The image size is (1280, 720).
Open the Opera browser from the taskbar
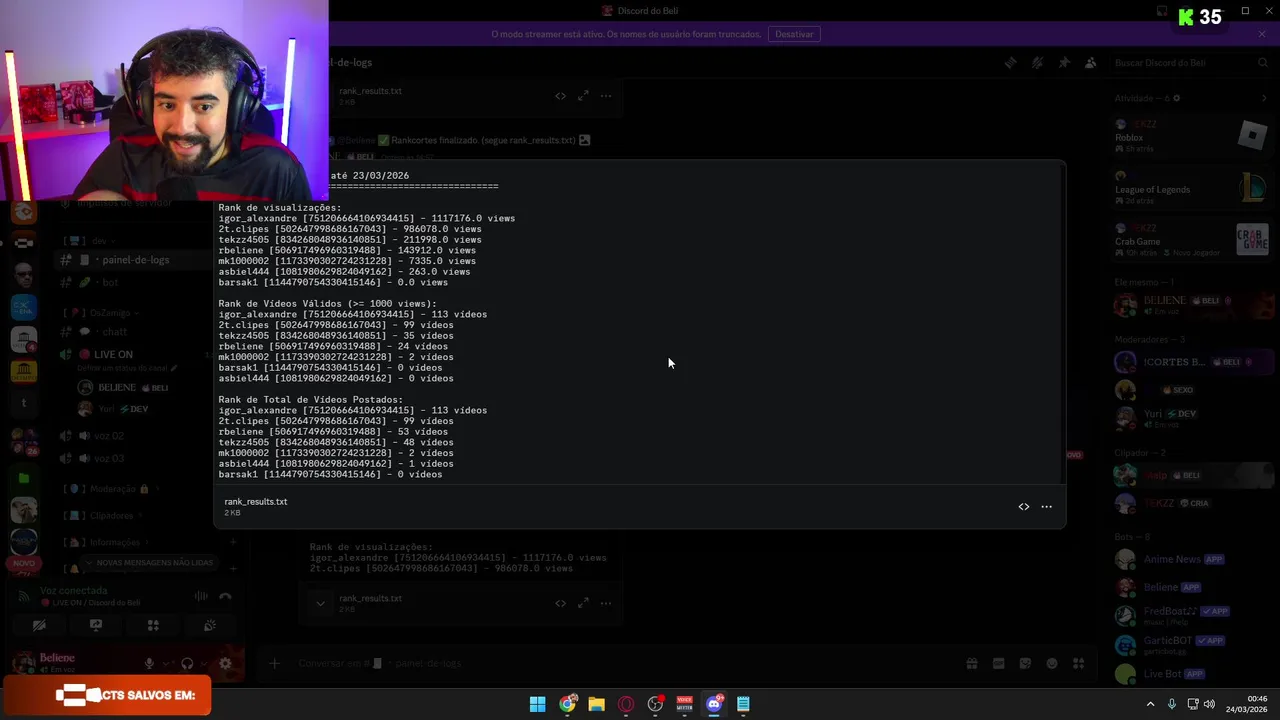(626, 704)
